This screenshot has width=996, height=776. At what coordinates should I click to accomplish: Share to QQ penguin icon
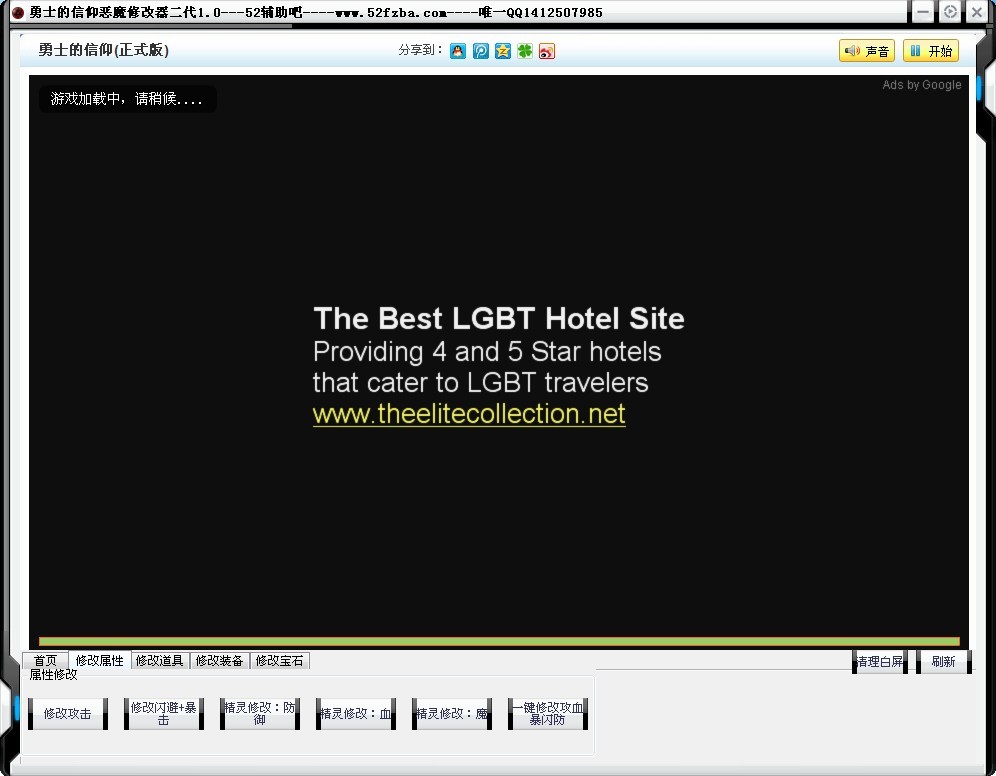(x=458, y=51)
